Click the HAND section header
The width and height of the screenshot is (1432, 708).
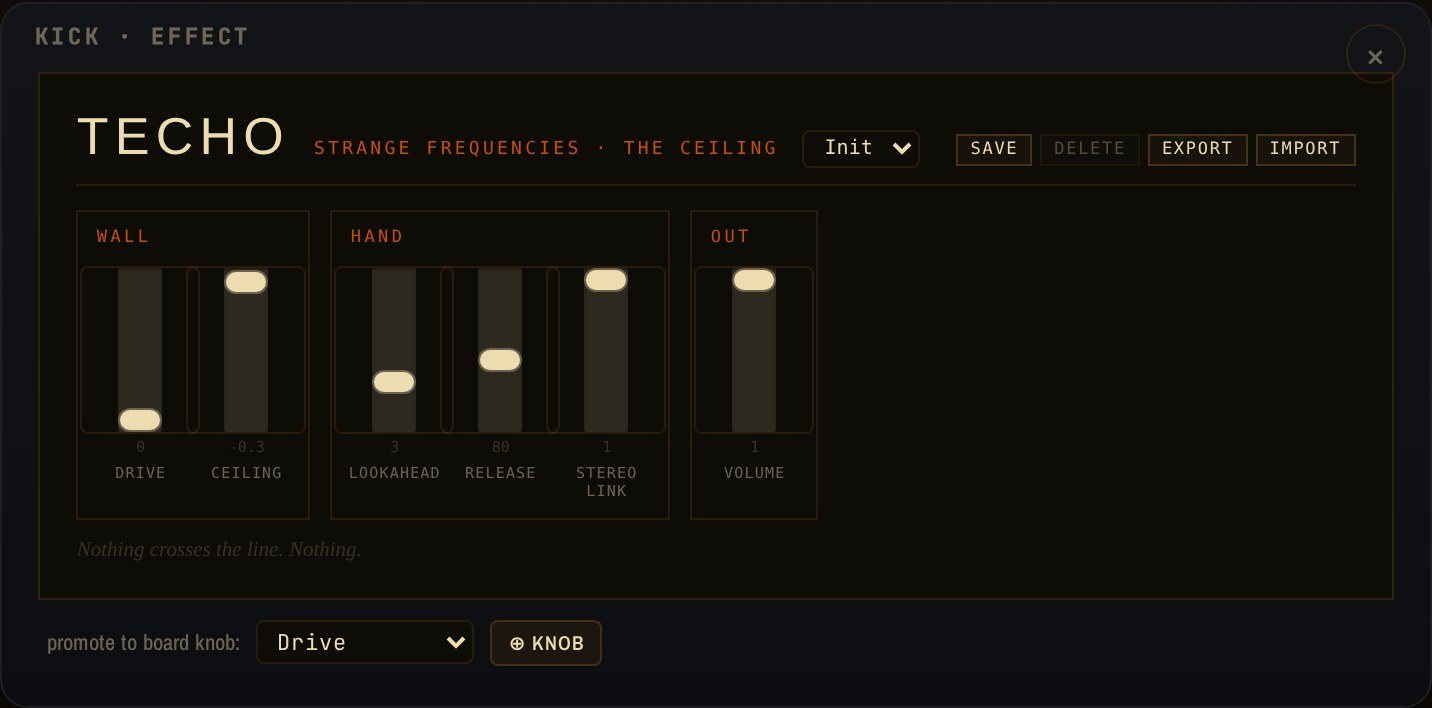click(377, 237)
